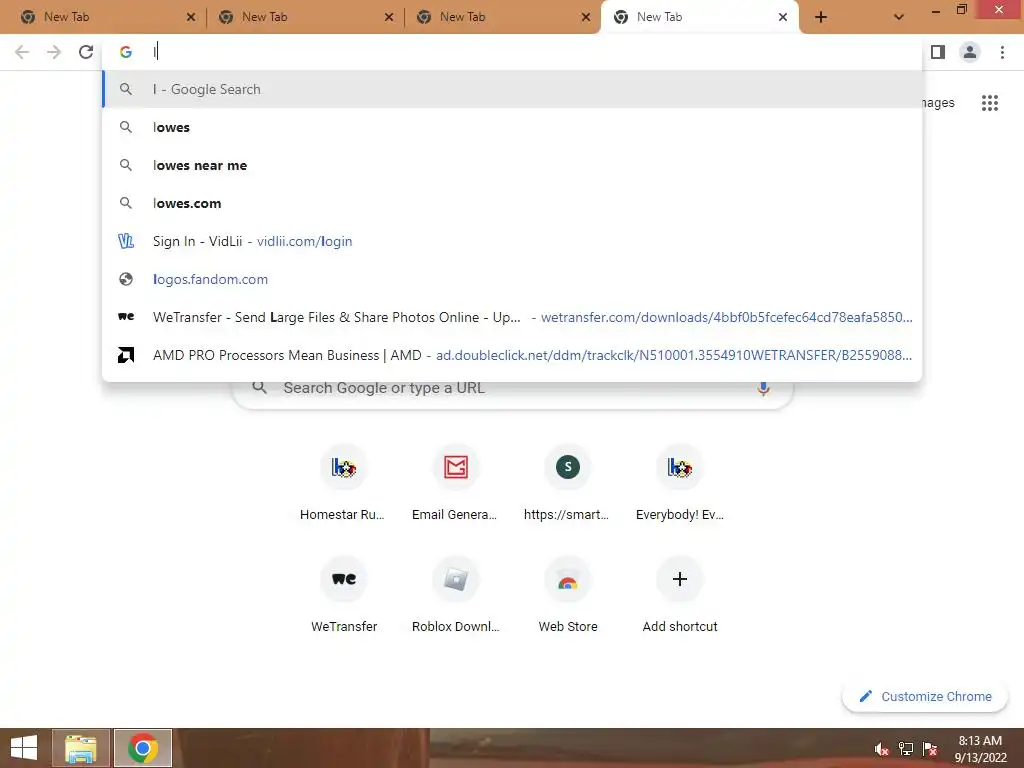Click the network tray icon
The image size is (1024, 768).
906,749
